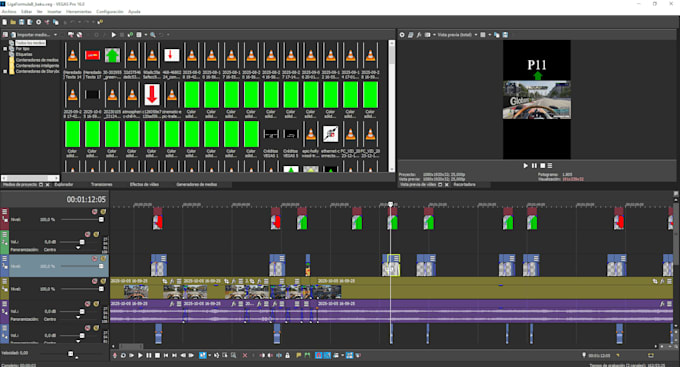Open the Ayuda menu
The width and height of the screenshot is (680, 367).
pyautogui.click(x=134, y=12)
